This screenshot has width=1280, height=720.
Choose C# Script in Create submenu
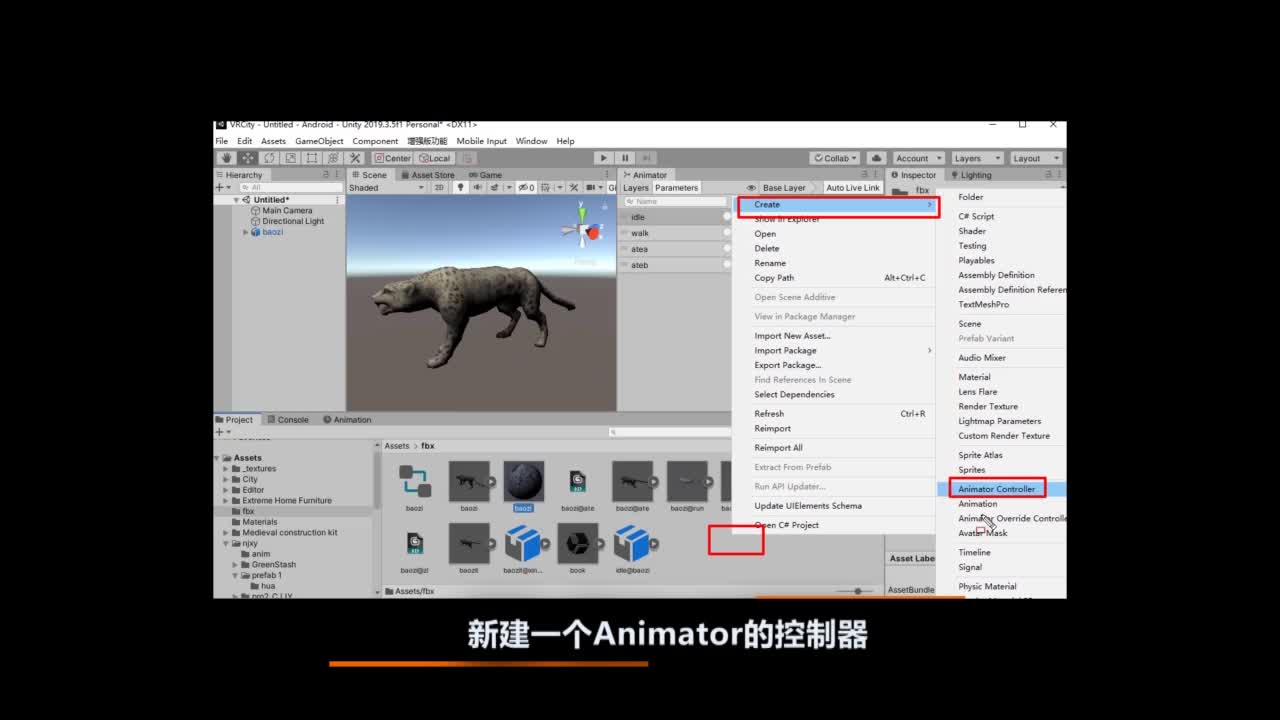(x=976, y=216)
